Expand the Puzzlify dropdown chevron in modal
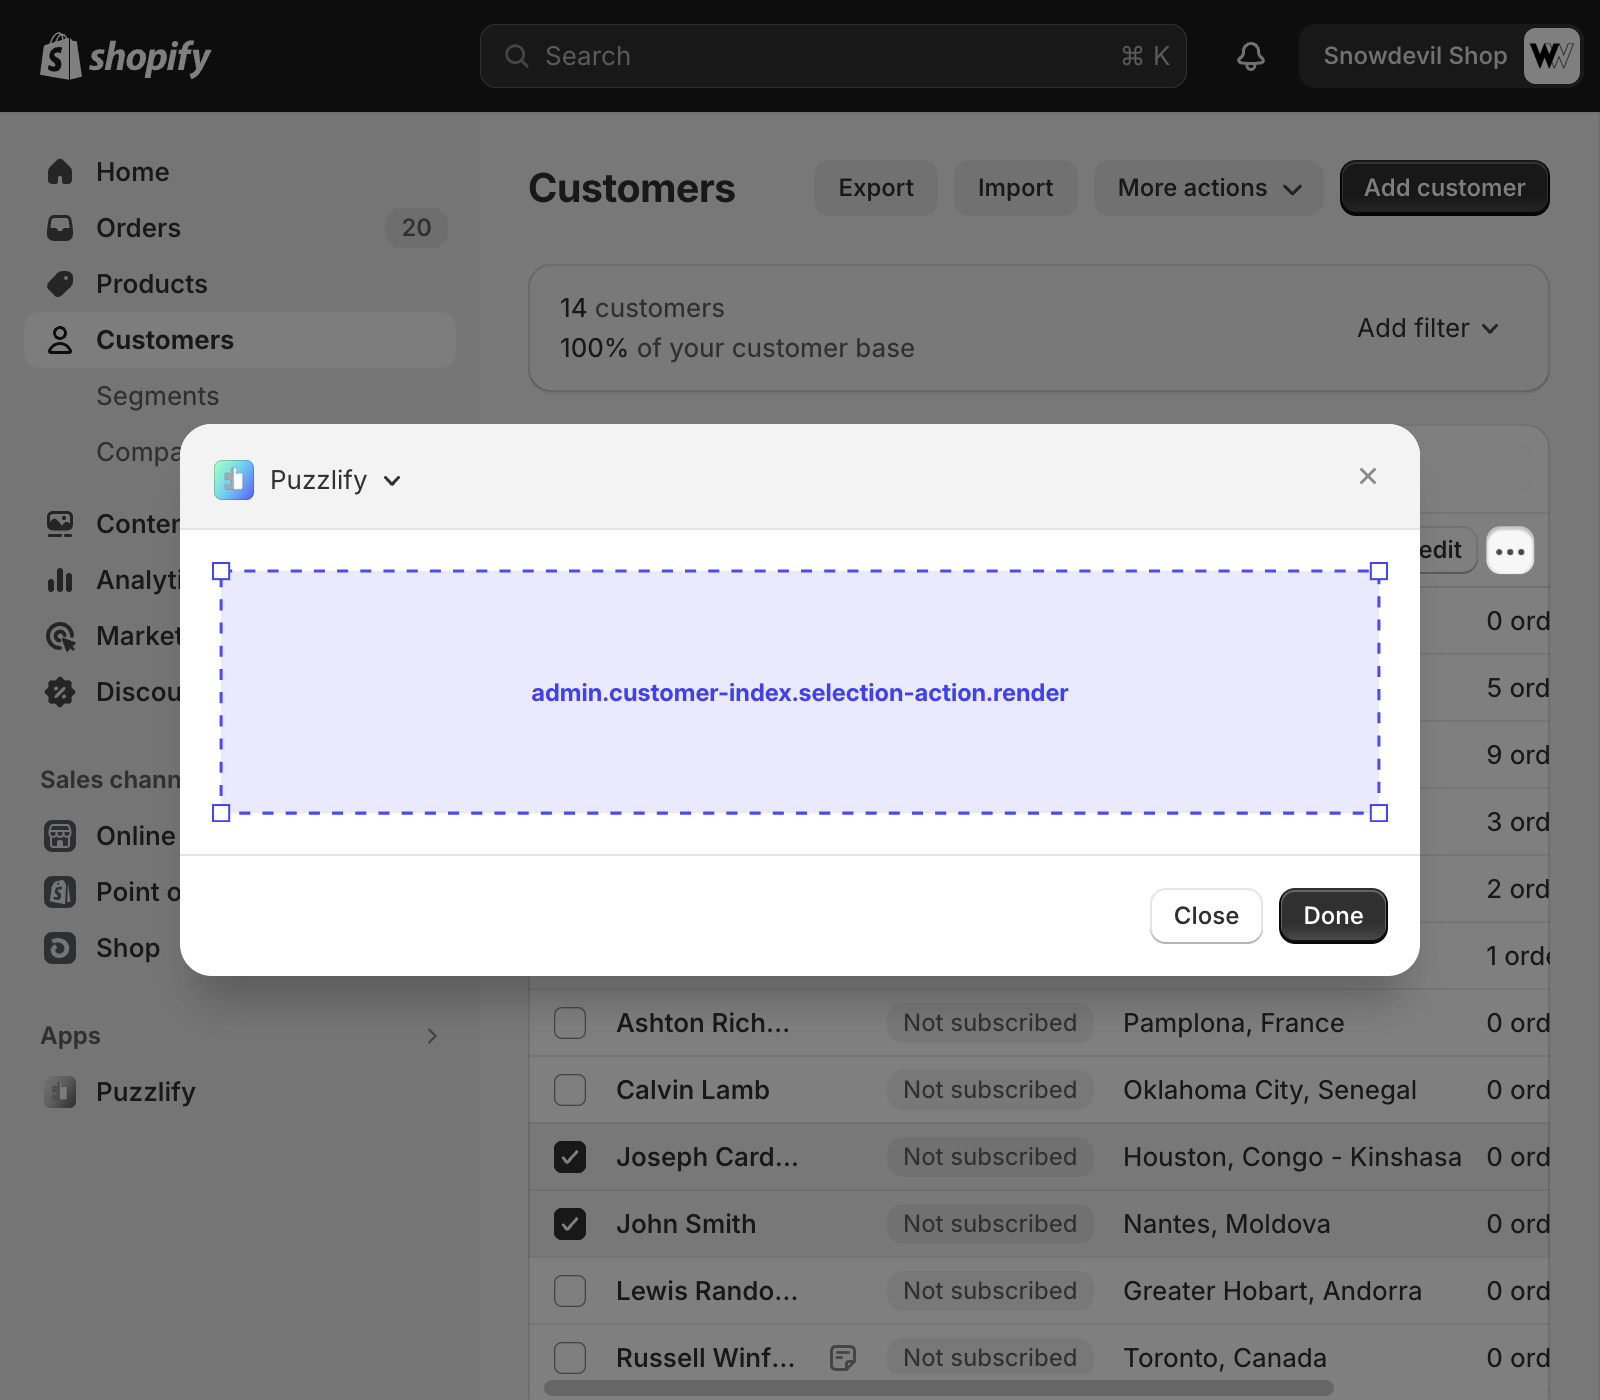The width and height of the screenshot is (1600, 1400). (x=392, y=481)
